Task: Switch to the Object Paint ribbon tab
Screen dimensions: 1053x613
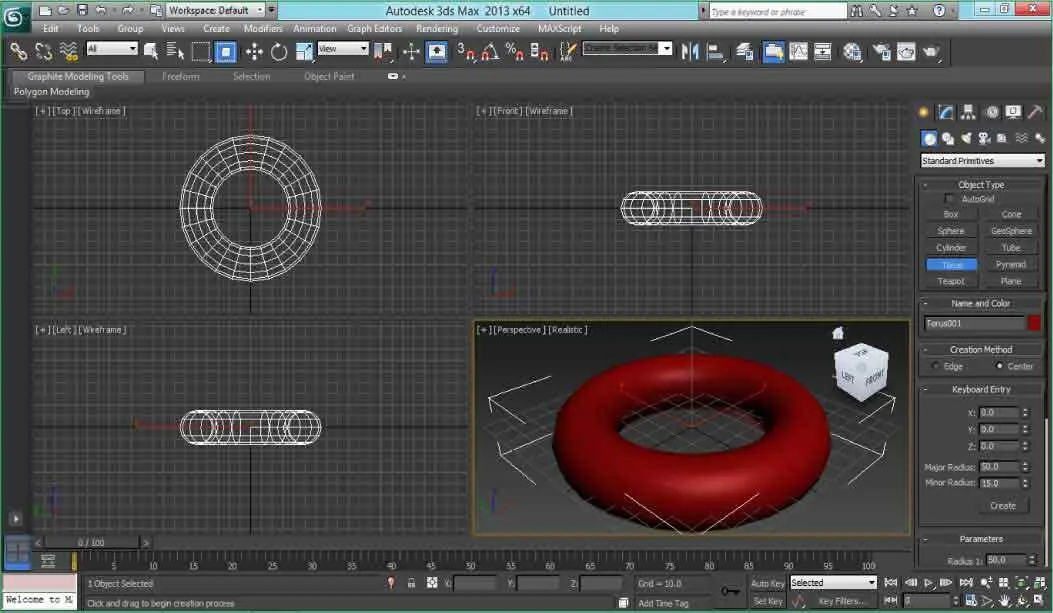Action: point(329,77)
